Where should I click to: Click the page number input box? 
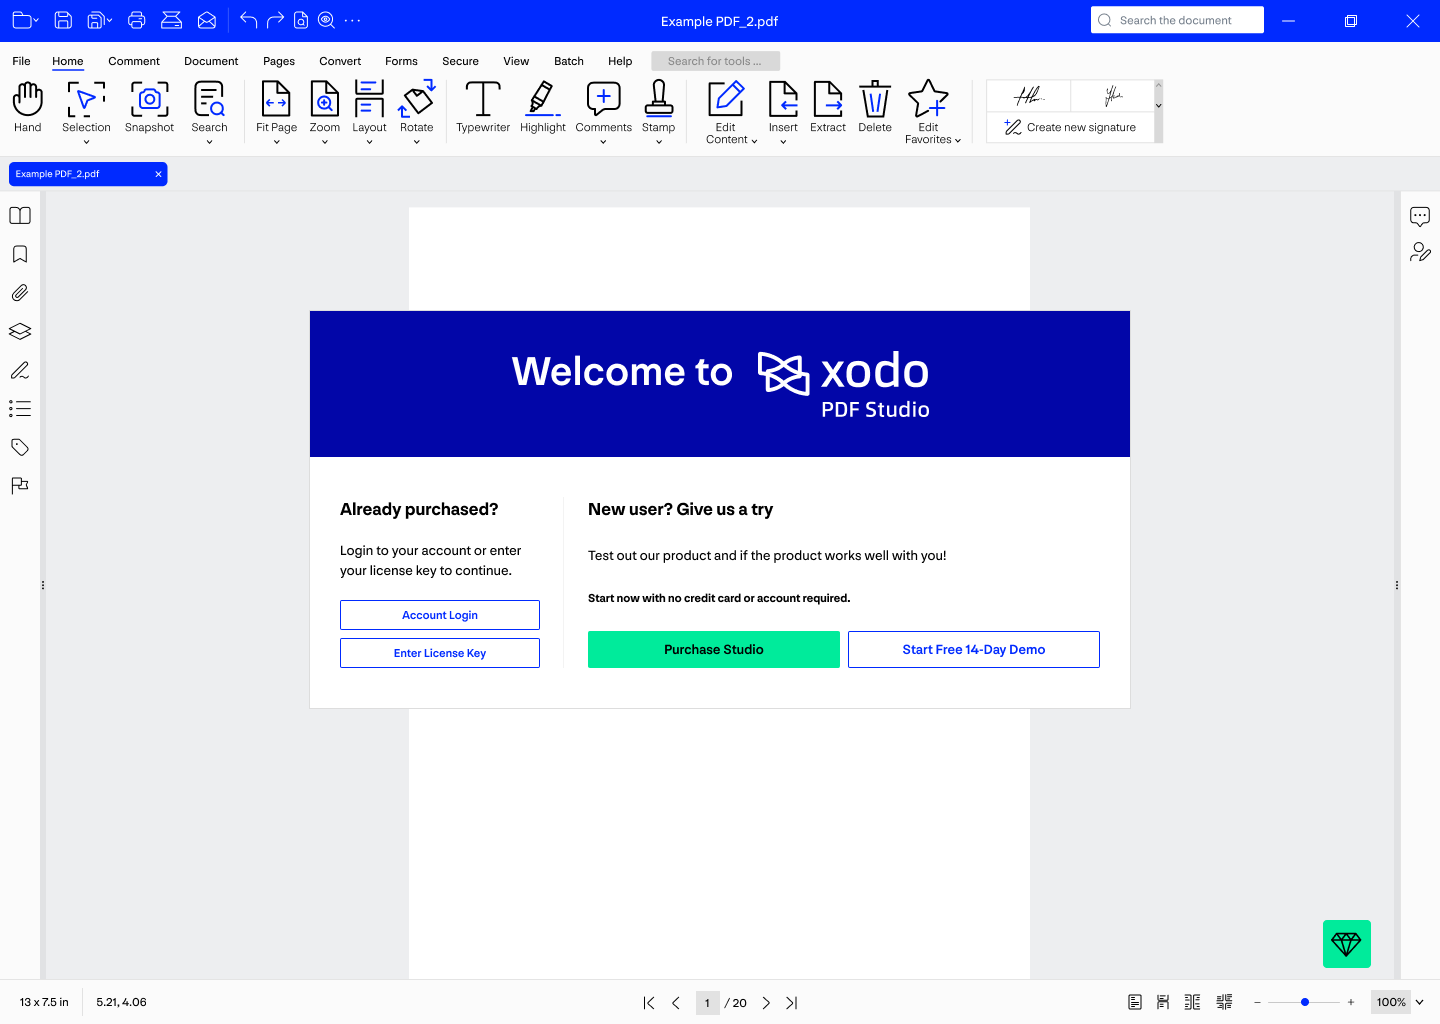click(x=707, y=1003)
